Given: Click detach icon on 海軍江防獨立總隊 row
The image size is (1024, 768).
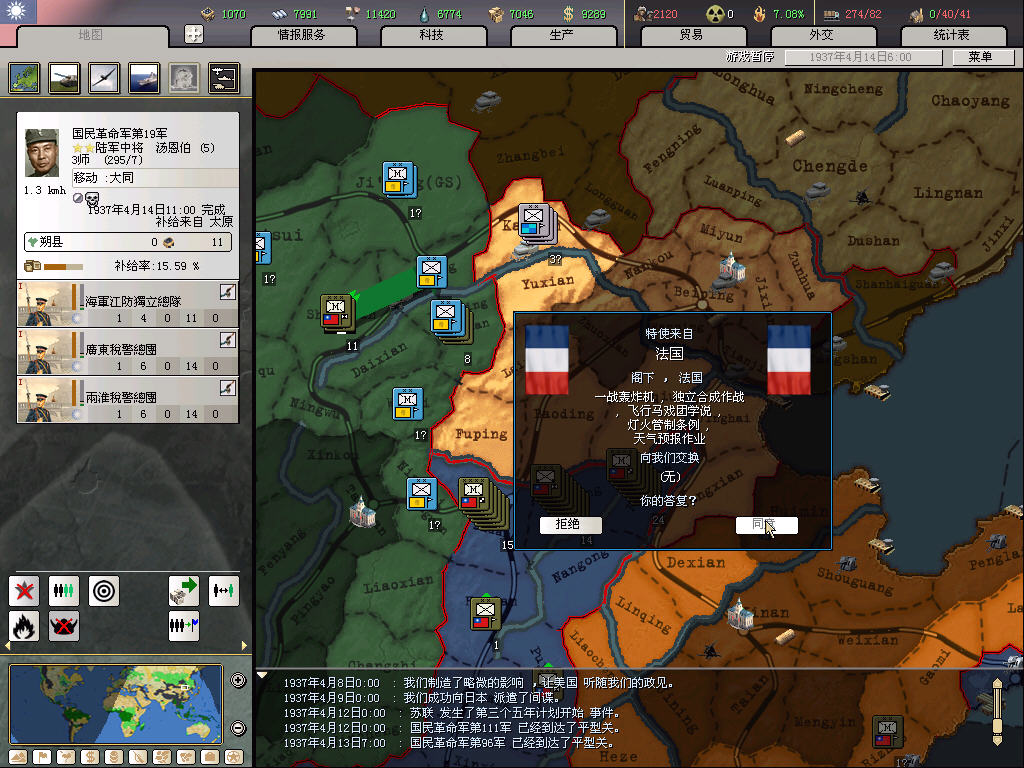Looking at the screenshot, I should tap(227, 292).
